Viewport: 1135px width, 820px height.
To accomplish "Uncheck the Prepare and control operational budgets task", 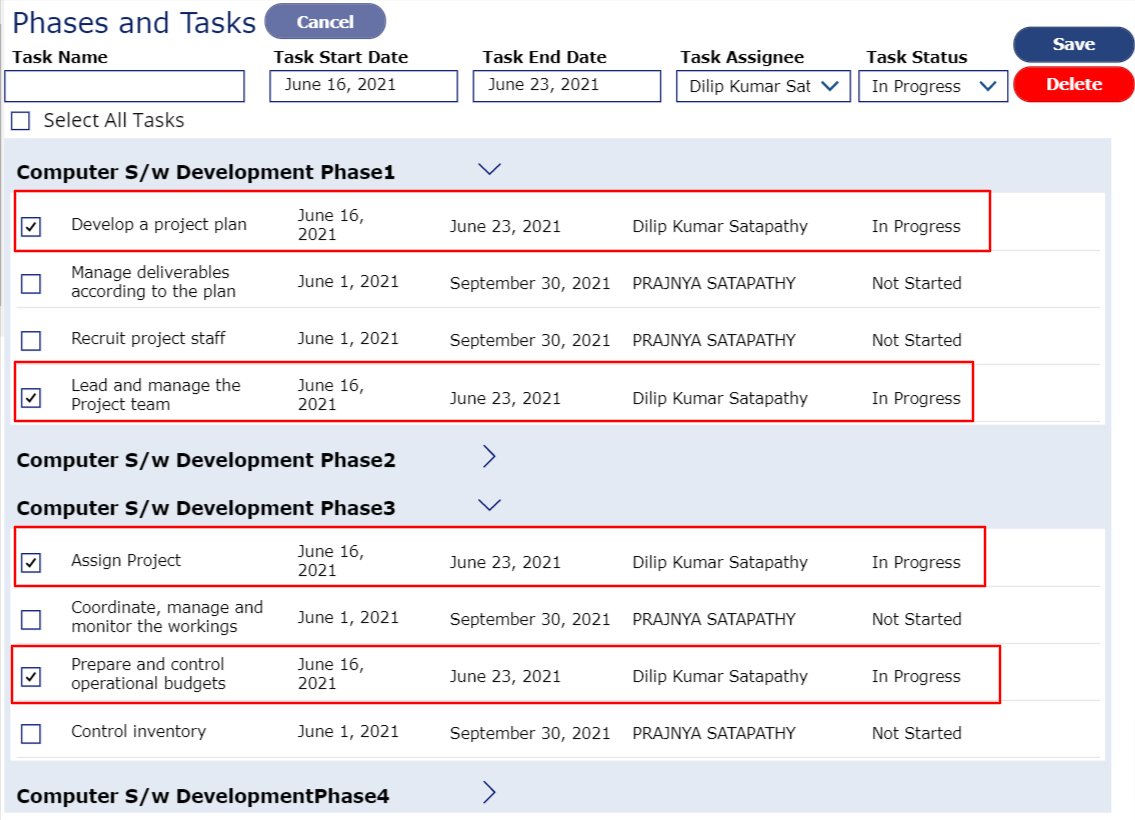I will coord(31,675).
